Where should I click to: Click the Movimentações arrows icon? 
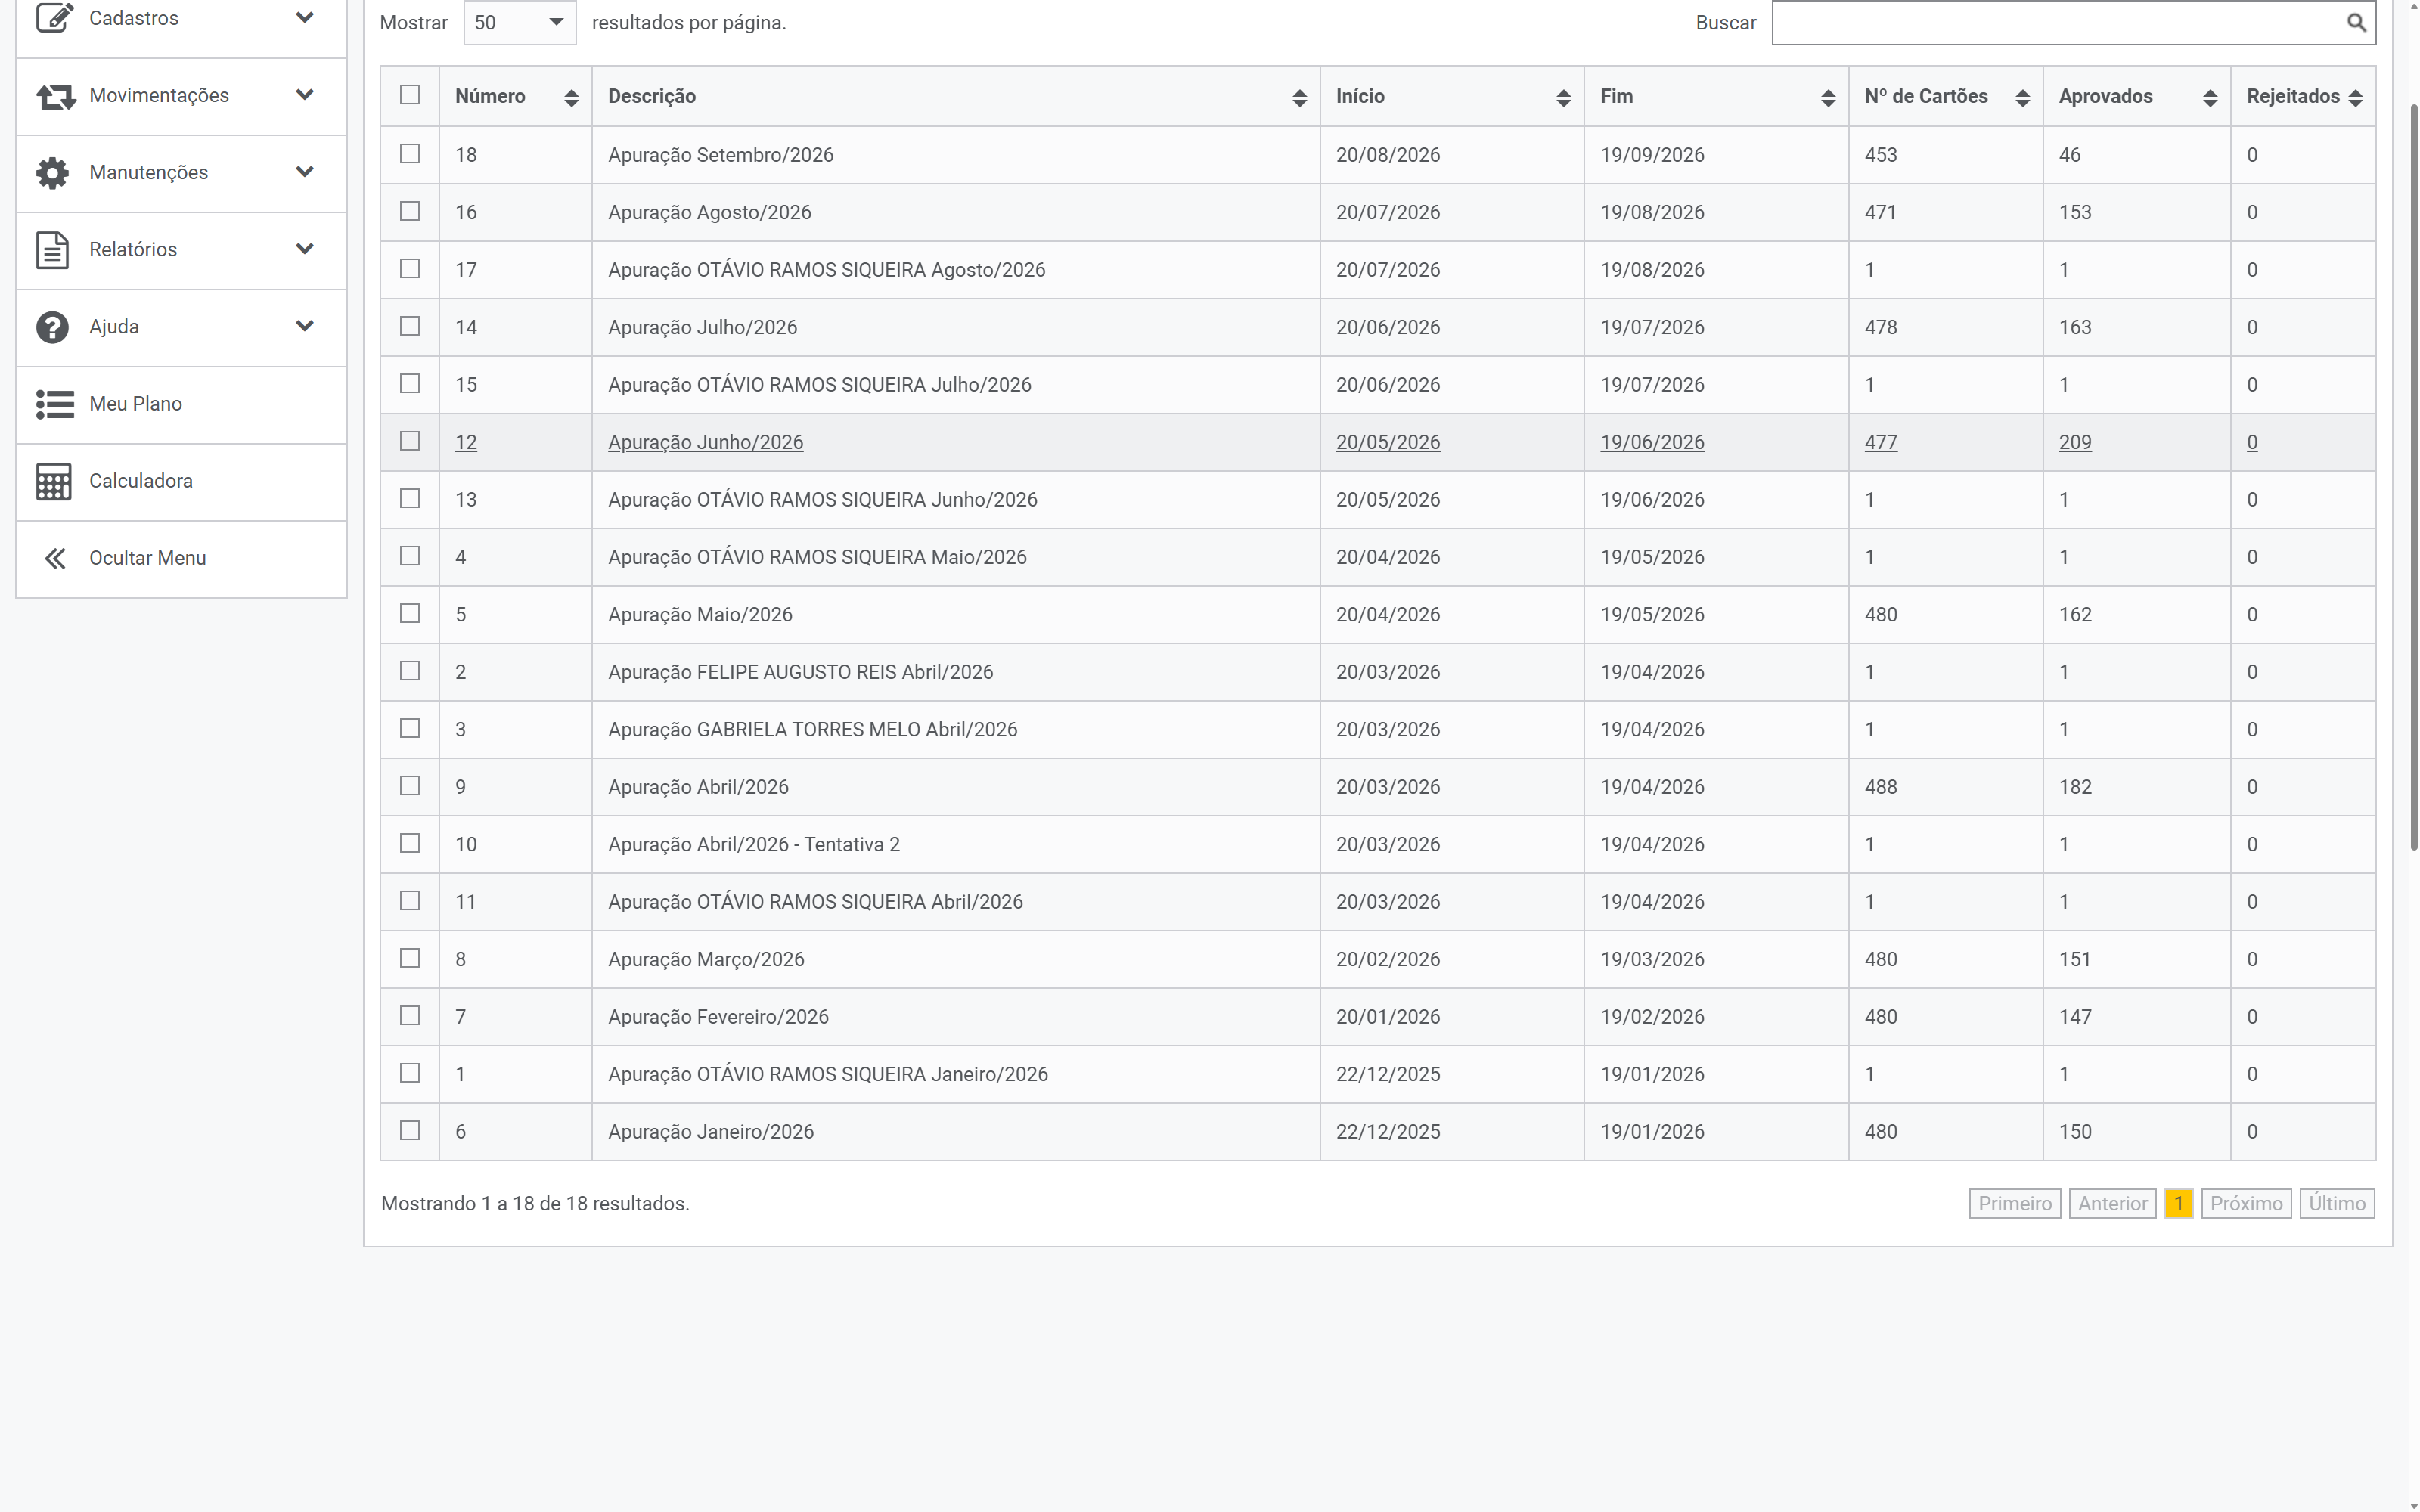(x=55, y=96)
